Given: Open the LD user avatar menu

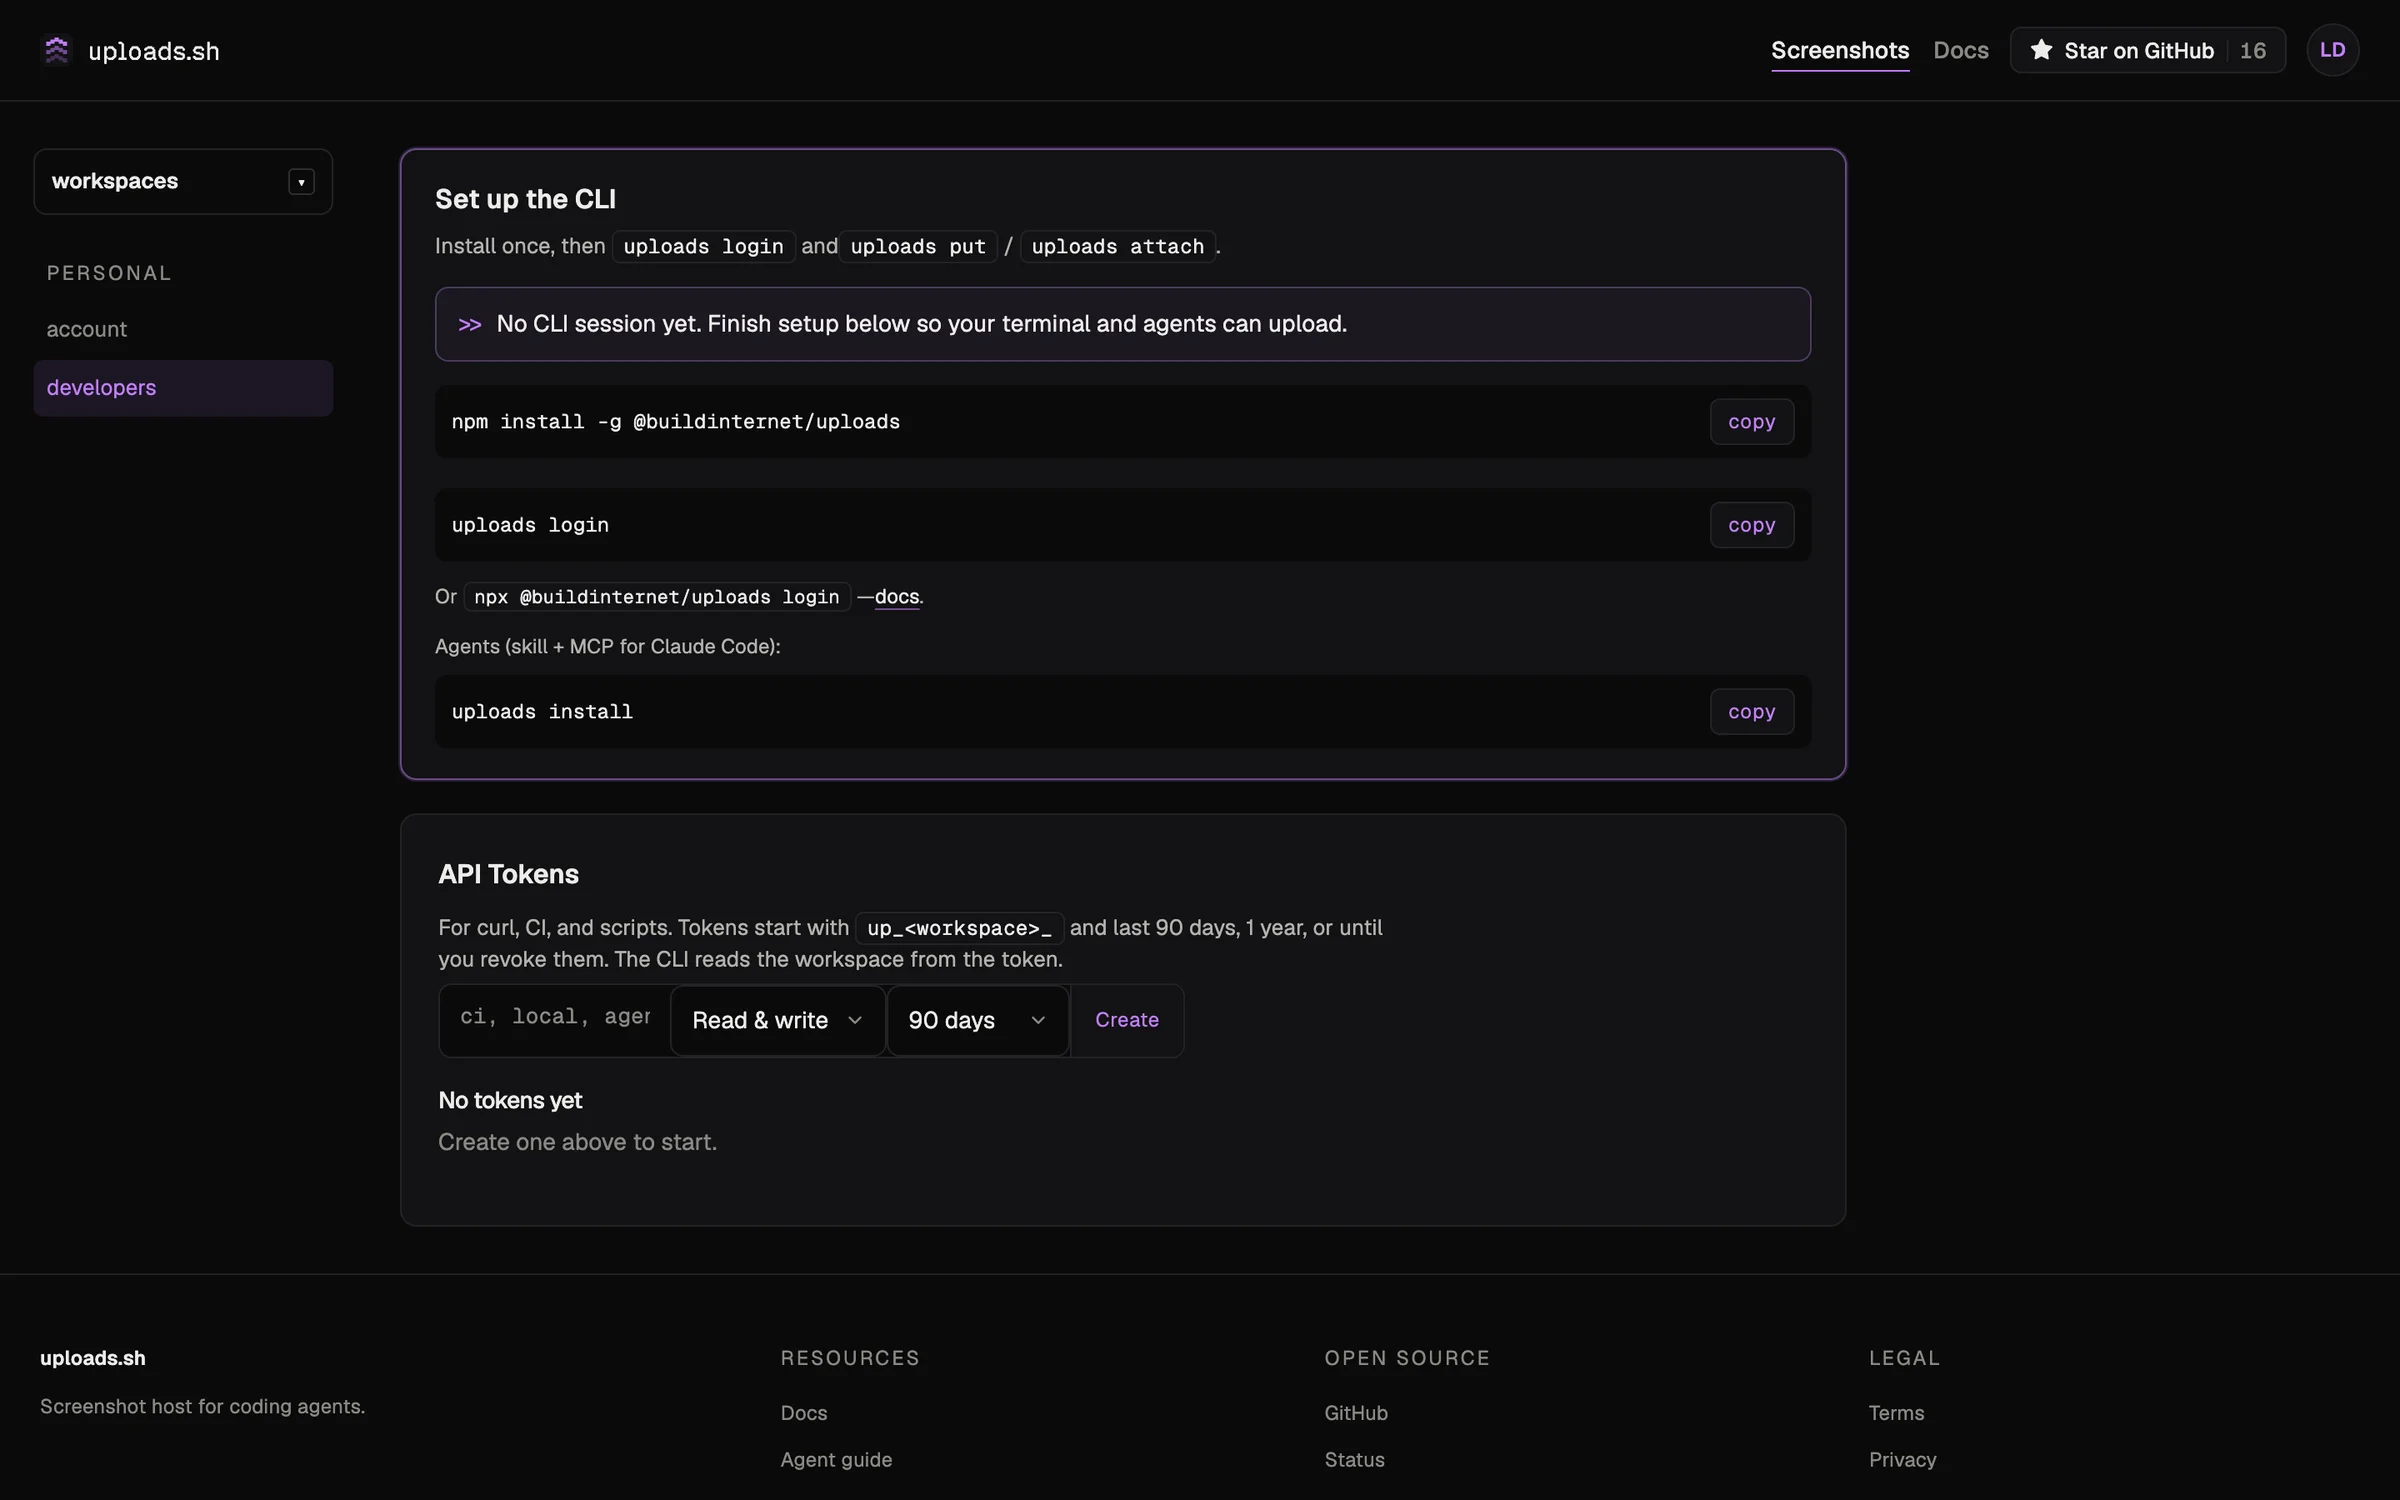Looking at the screenshot, I should pyautogui.click(x=2332, y=50).
